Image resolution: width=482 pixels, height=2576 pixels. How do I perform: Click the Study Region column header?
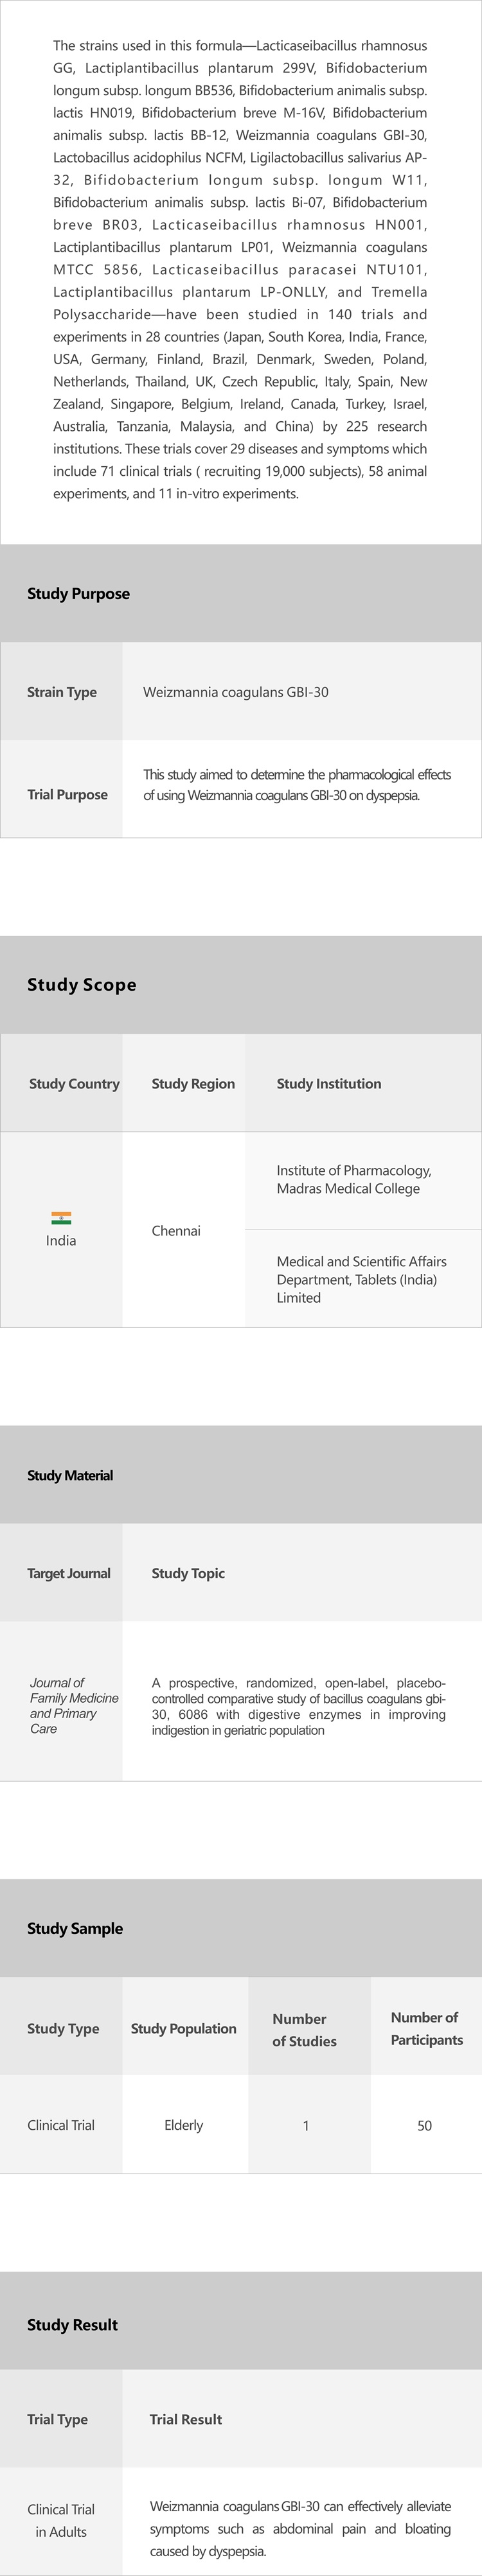(x=193, y=1083)
